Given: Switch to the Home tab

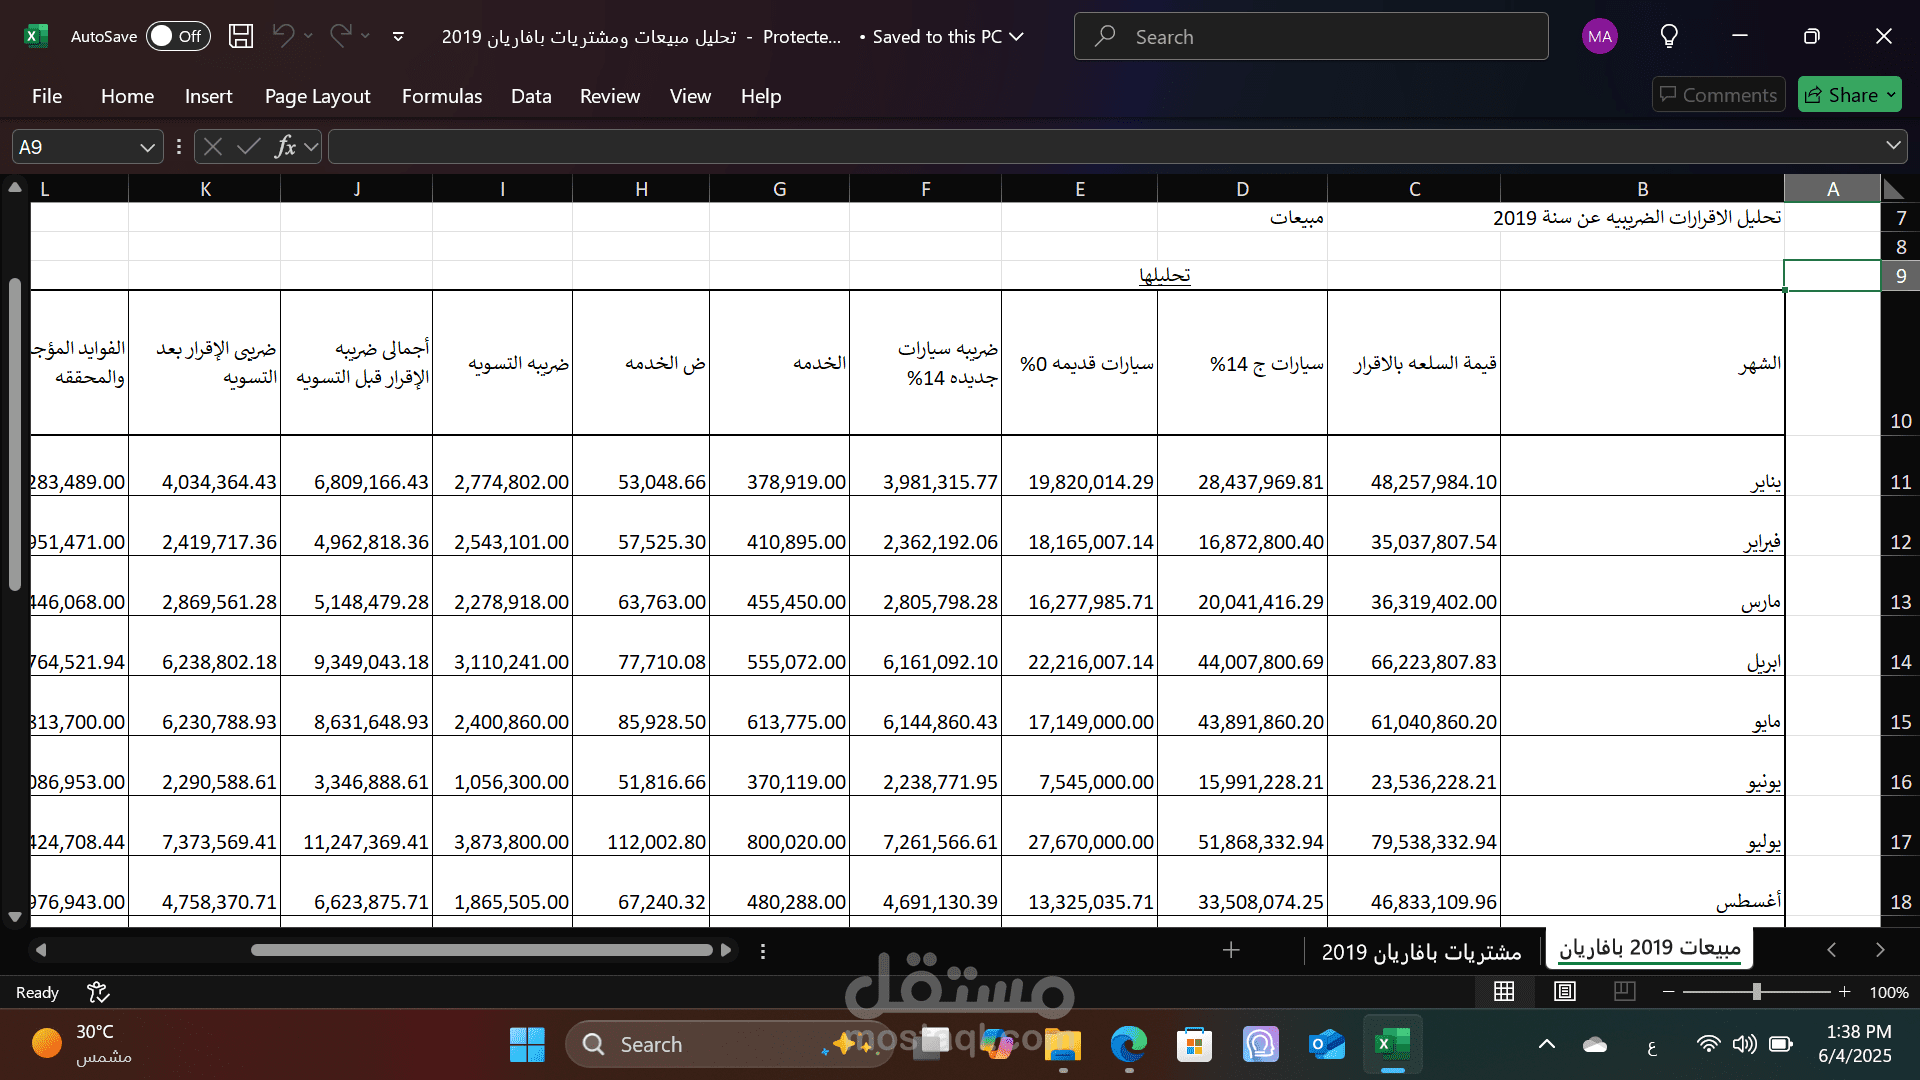Looking at the screenshot, I should tap(127, 96).
